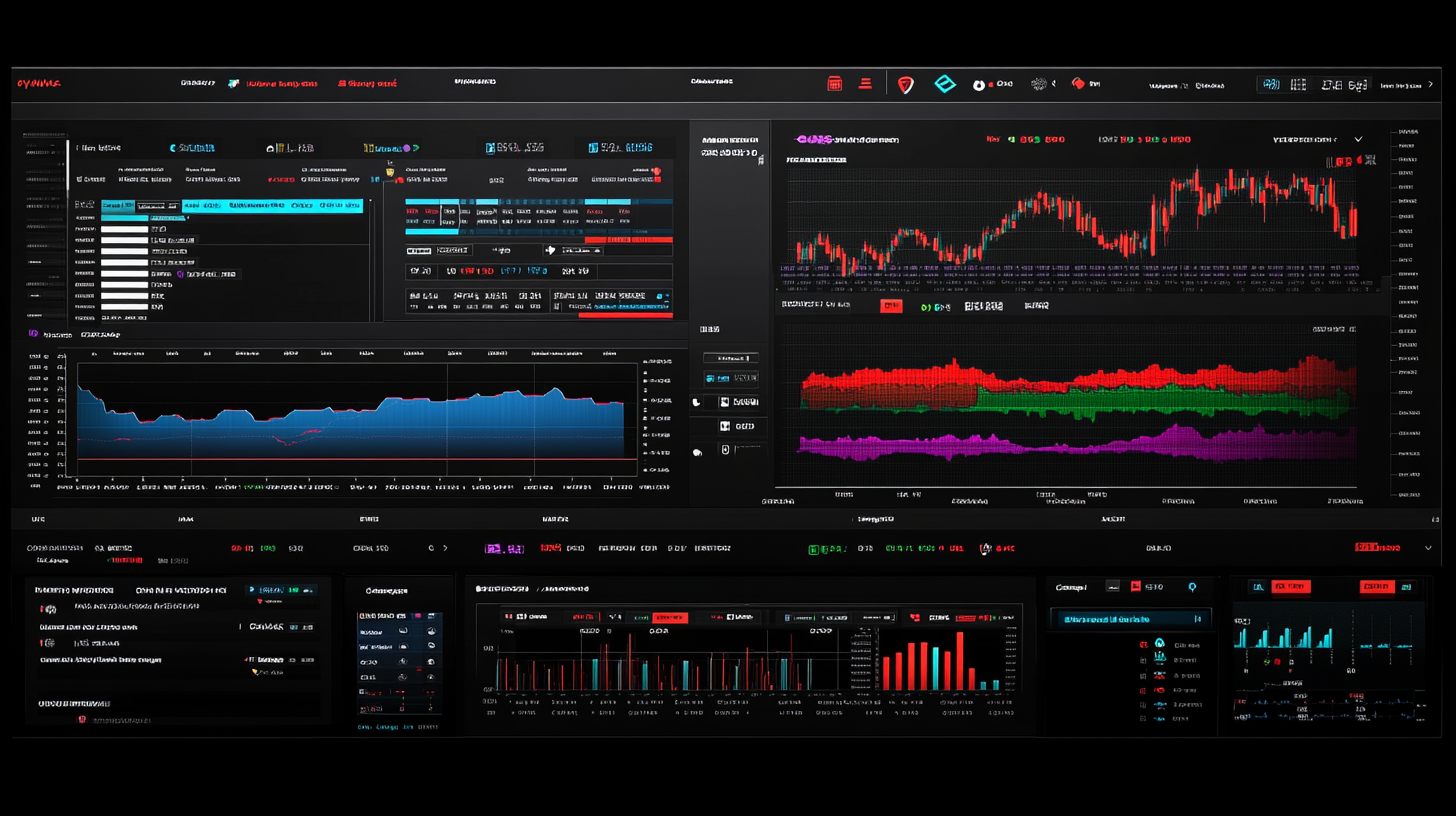1456x816 pixels.
Task: Click the highlighted search field in the bottom-right panel
Action: coord(1130,619)
